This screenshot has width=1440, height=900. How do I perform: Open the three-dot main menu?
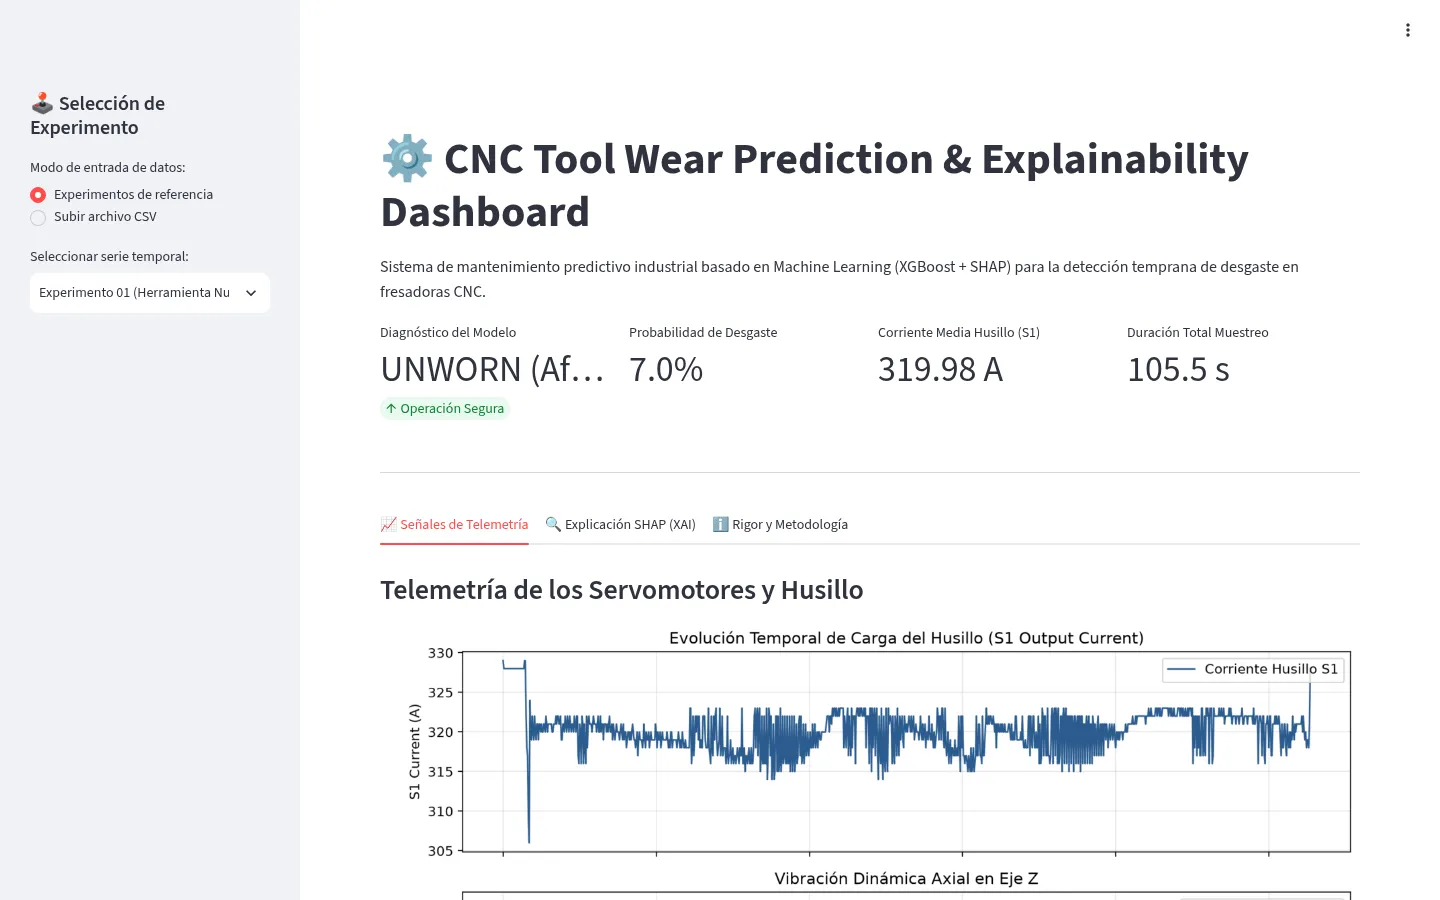(x=1408, y=30)
